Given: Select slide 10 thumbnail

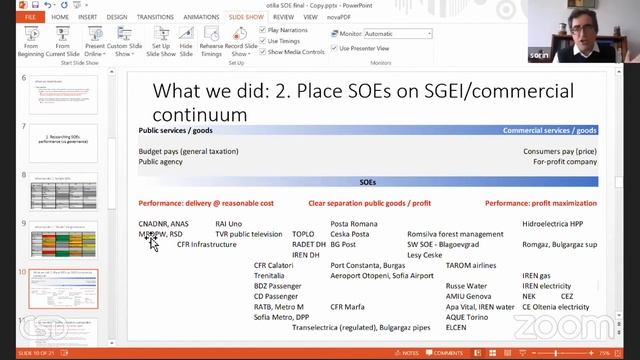Looking at the screenshot, I should click(x=63, y=289).
